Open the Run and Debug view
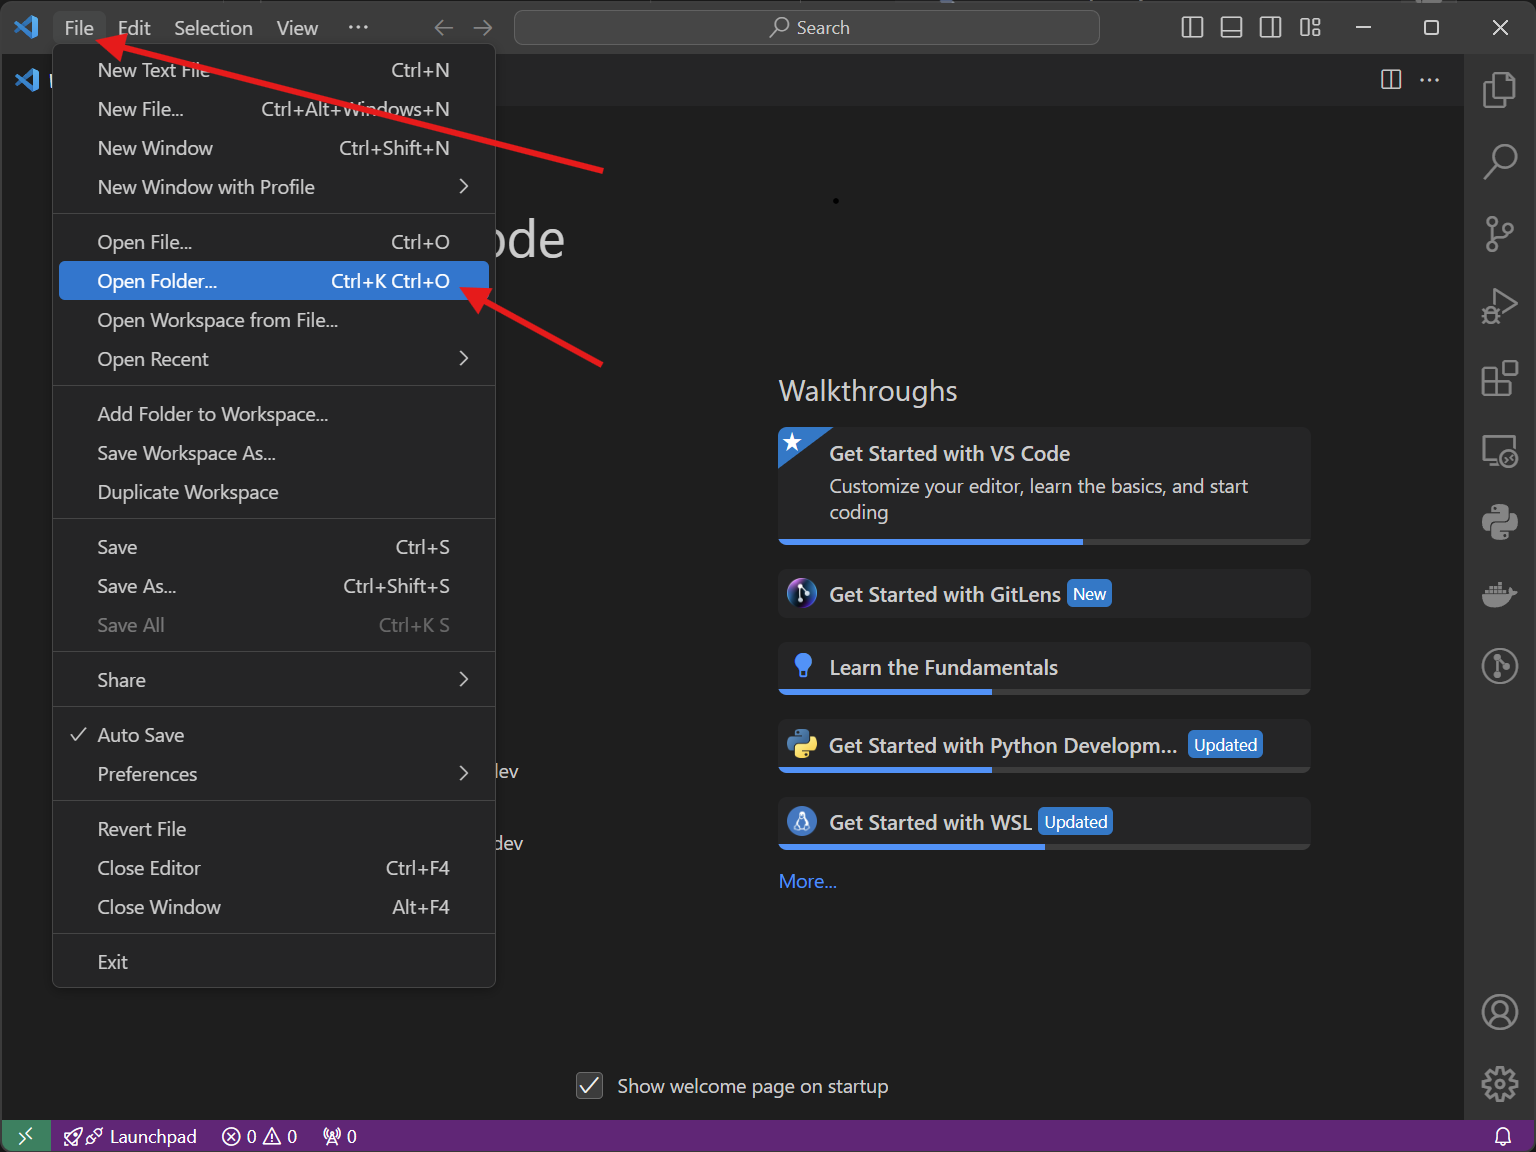 pyautogui.click(x=1499, y=306)
